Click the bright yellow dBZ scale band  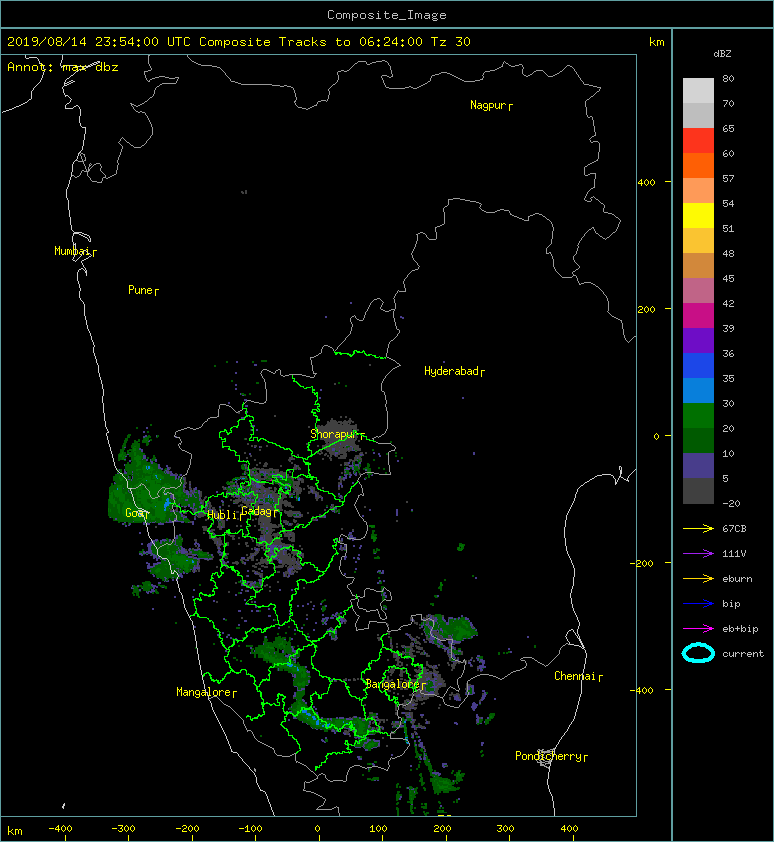[x=698, y=215]
